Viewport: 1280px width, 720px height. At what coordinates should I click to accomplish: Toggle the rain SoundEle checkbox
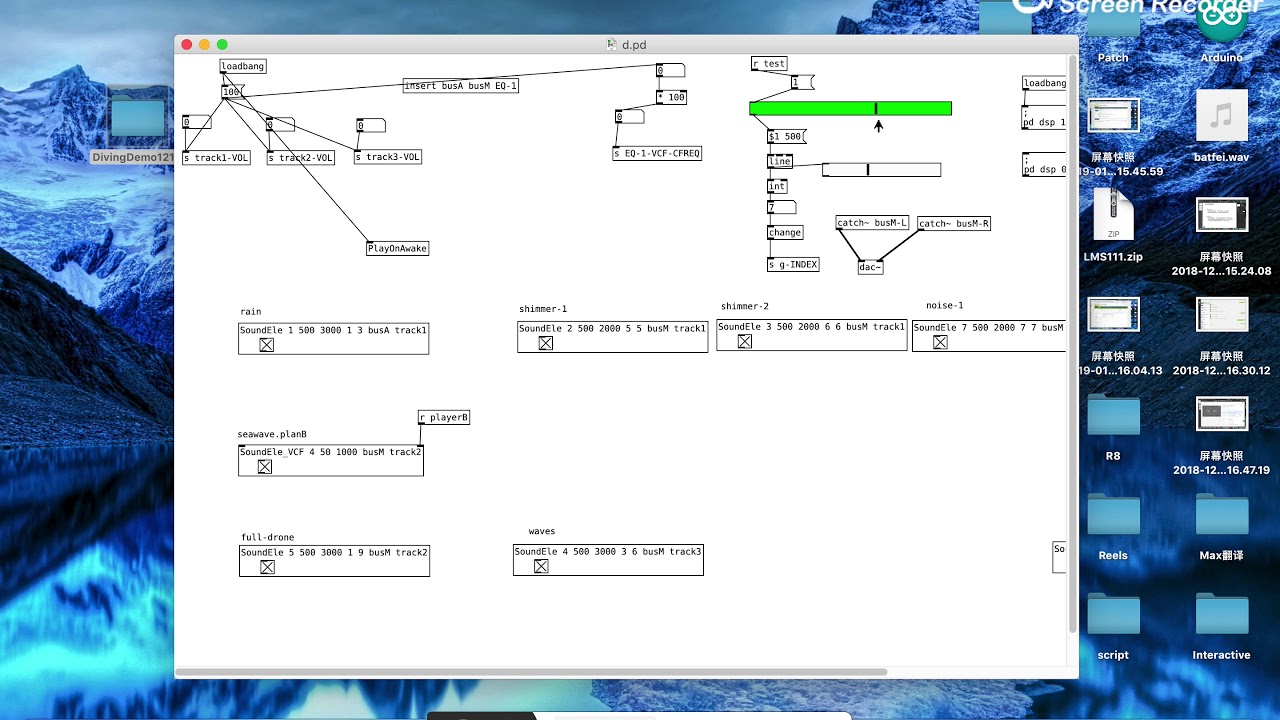pyautogui.click(x=267, y=345)
